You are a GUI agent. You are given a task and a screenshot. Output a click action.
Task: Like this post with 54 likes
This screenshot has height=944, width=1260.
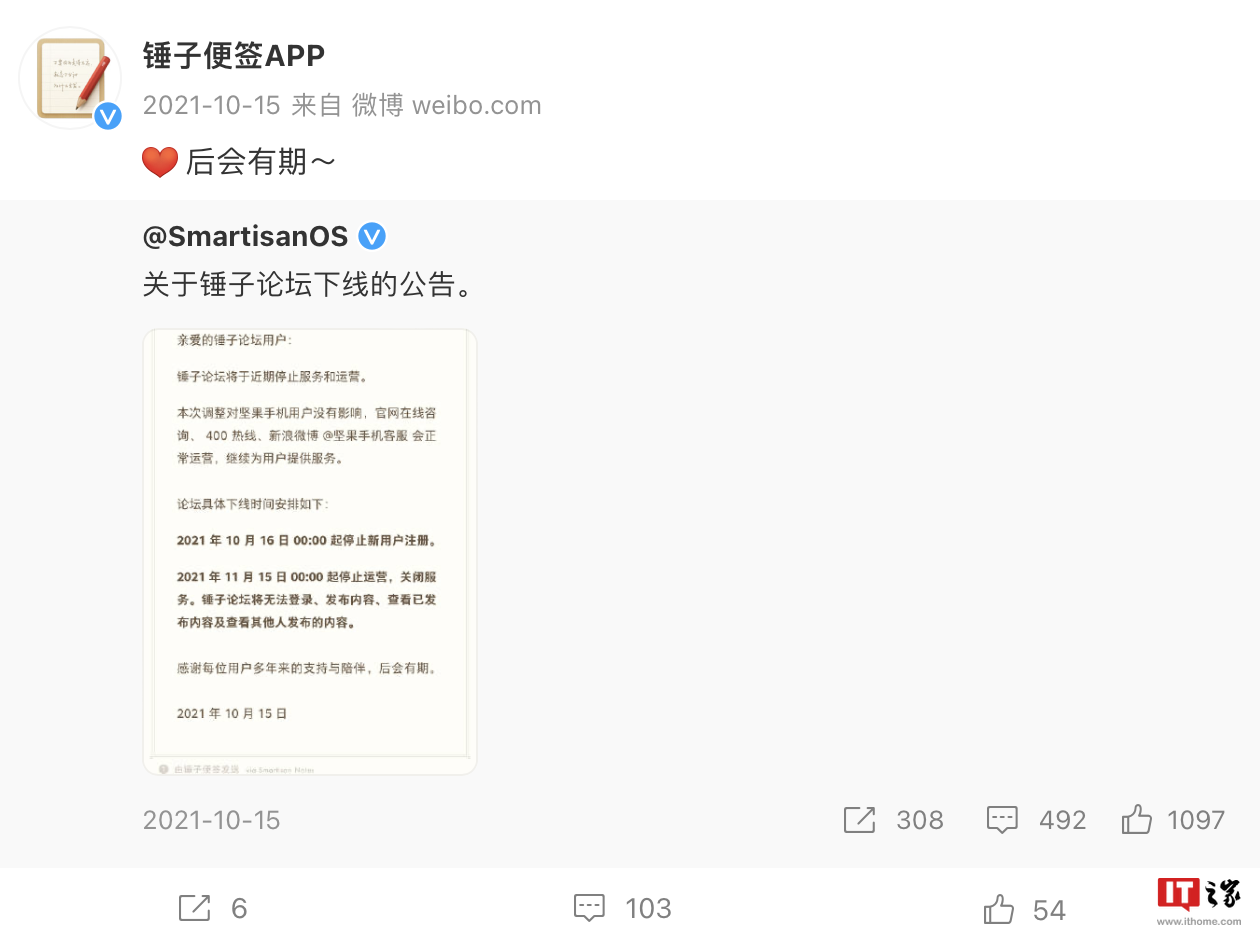click(x=999, y=909)
